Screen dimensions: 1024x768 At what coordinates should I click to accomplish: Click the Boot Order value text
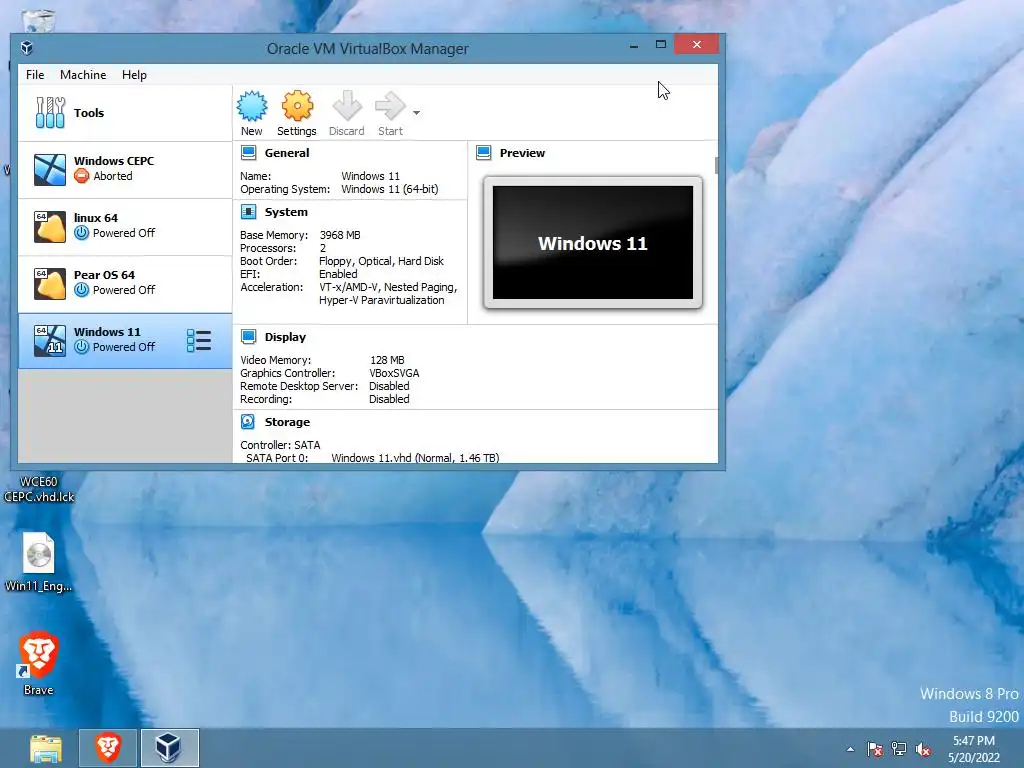[x=381, y=261]
